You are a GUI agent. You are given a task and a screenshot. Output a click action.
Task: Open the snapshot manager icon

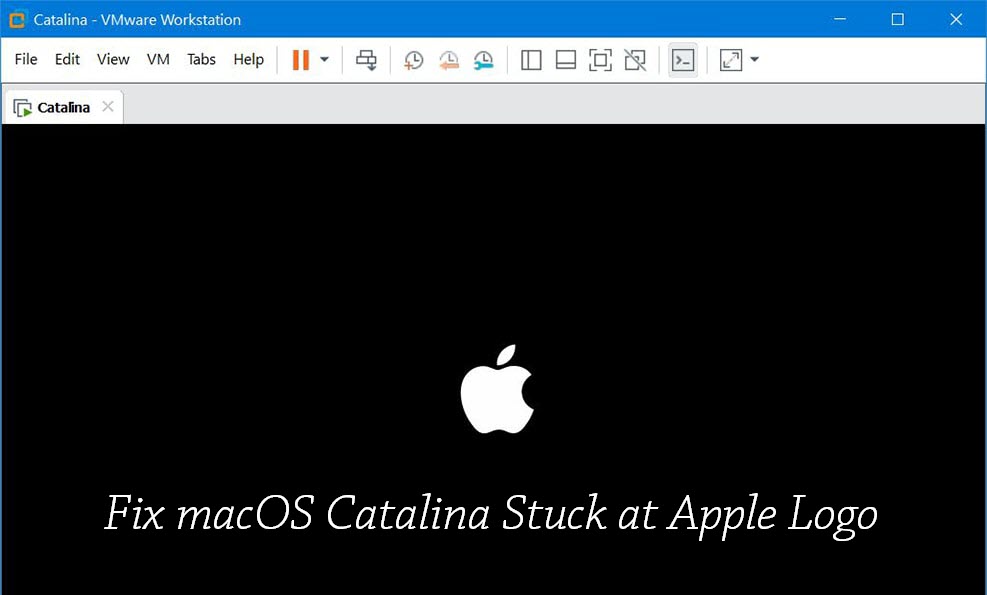click(483, 60)
